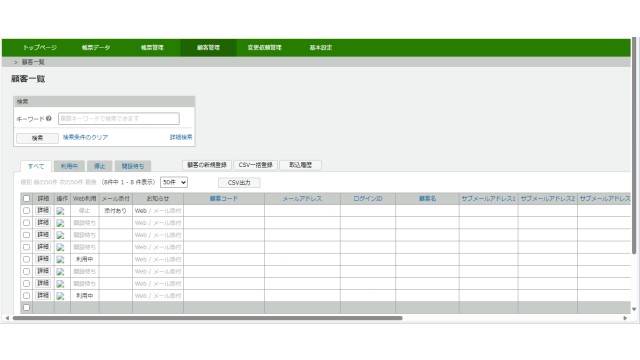Viewport: 640px width, 360px height.
Task: Click the 操作 icon in the third table row
Action: coord(60,236)
